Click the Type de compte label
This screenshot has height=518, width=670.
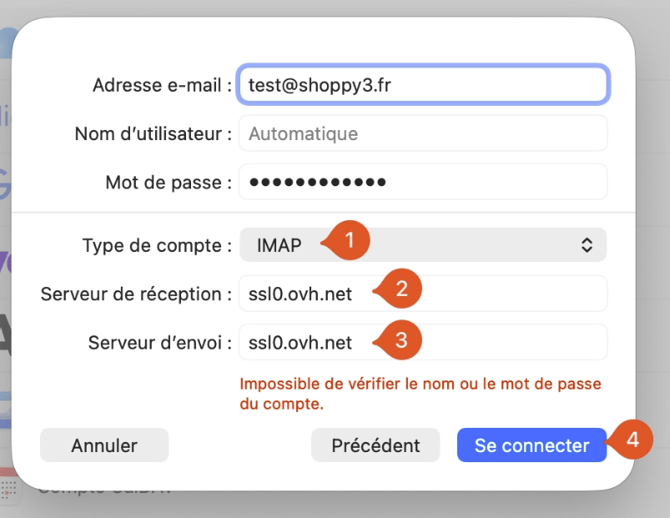point(157,246)
